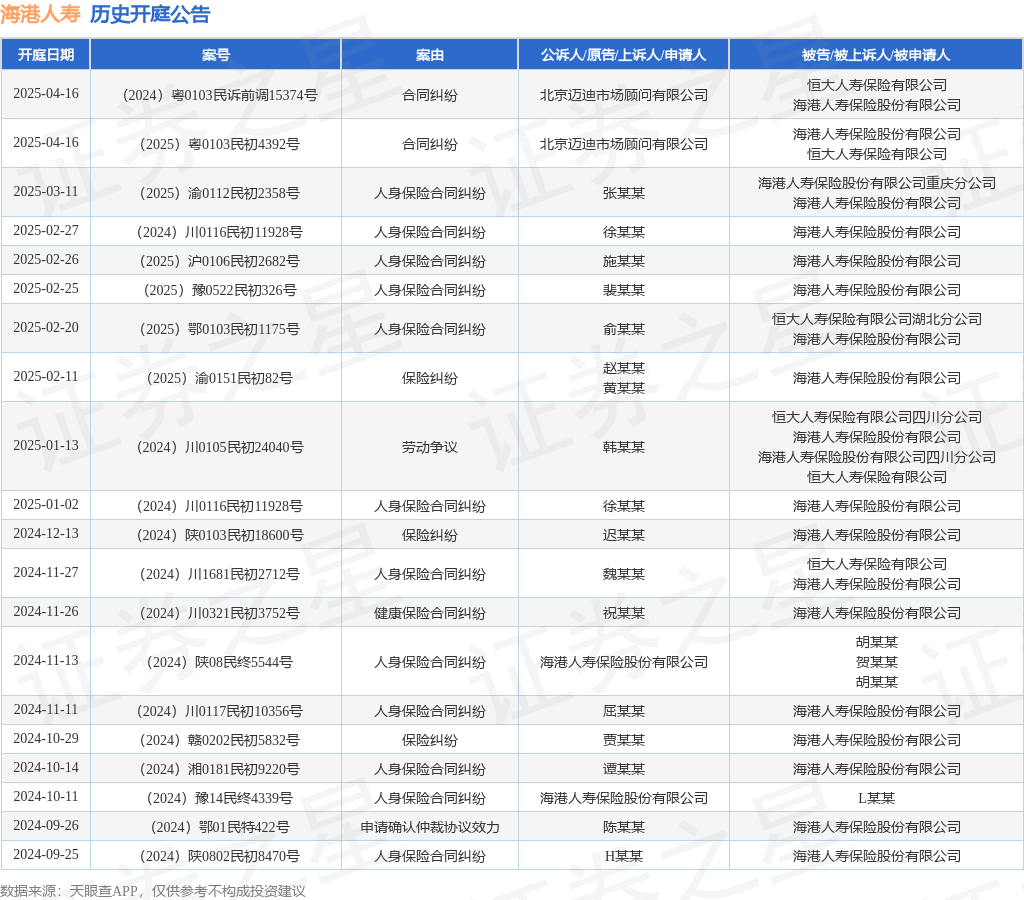Click the date 2025-01-02
The width and height of the screenshot is (1024, 900).
point(46,505)
